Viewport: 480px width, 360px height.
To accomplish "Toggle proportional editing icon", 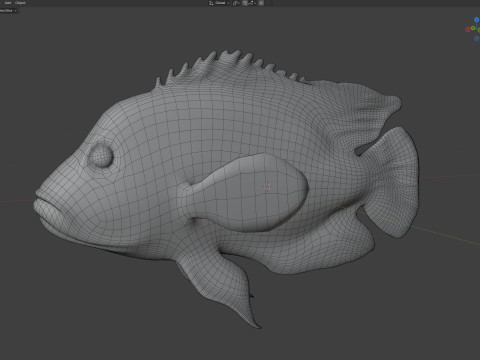I will (x=261, y=3).
